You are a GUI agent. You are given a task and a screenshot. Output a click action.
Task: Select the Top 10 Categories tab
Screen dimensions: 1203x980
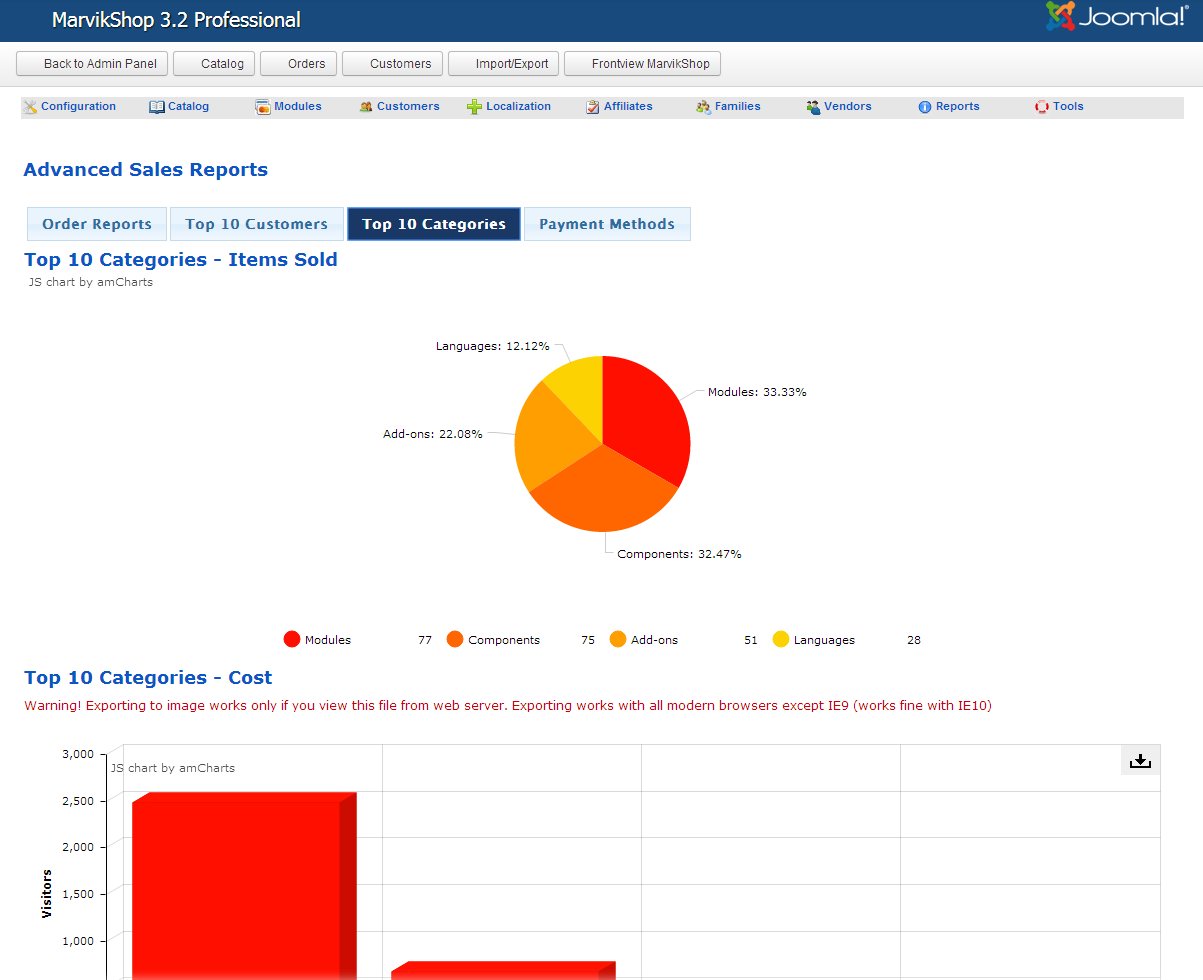tap(434, 224)
